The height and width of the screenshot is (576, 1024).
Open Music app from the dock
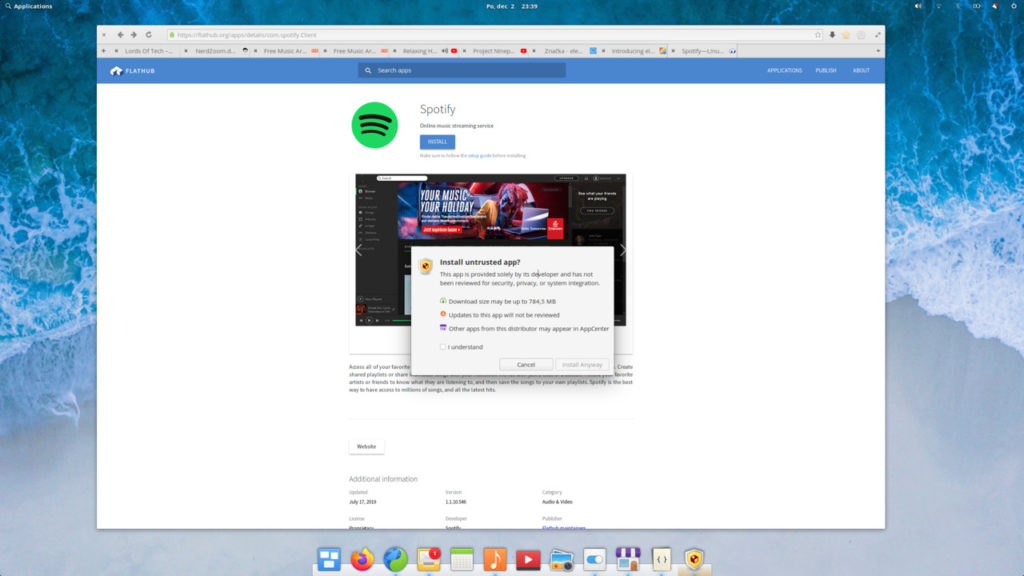(x=495, y=559)
